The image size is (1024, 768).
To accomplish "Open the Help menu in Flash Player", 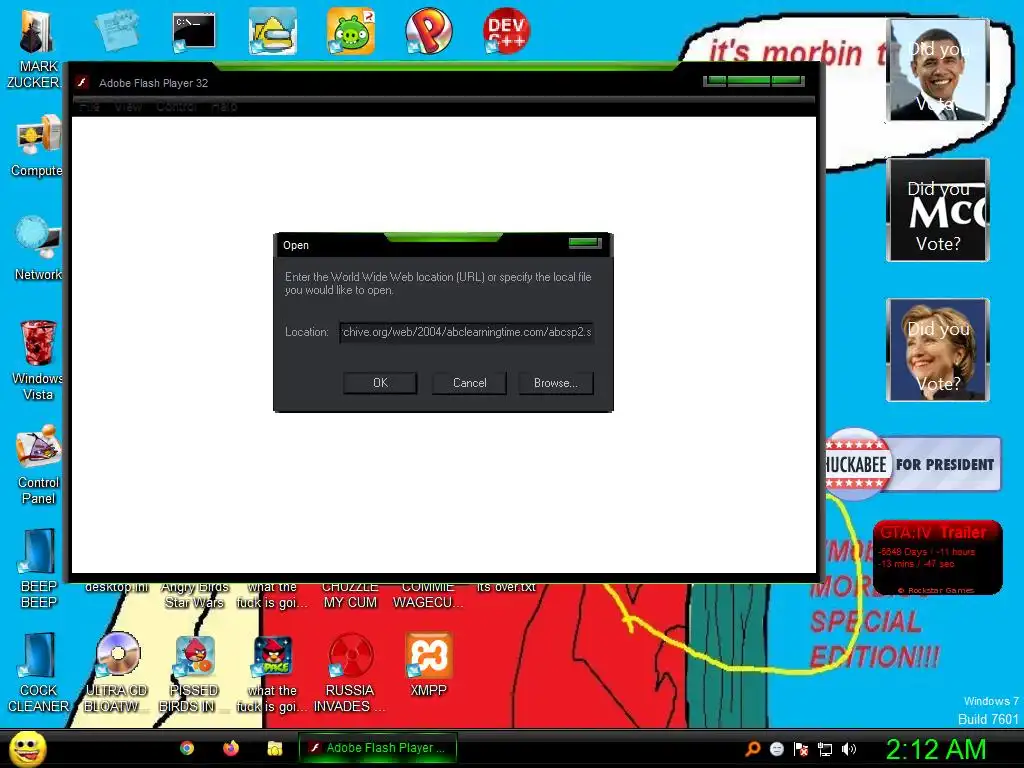I will pyautogui.click(x=225, y=106).
